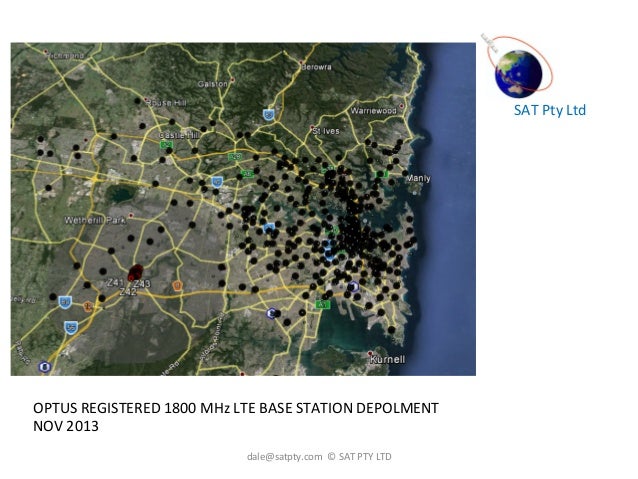The width and height of the screenshot is (638, 479).
Task: Click the green route shield under Castle Hill
Action: click(167, 146)
